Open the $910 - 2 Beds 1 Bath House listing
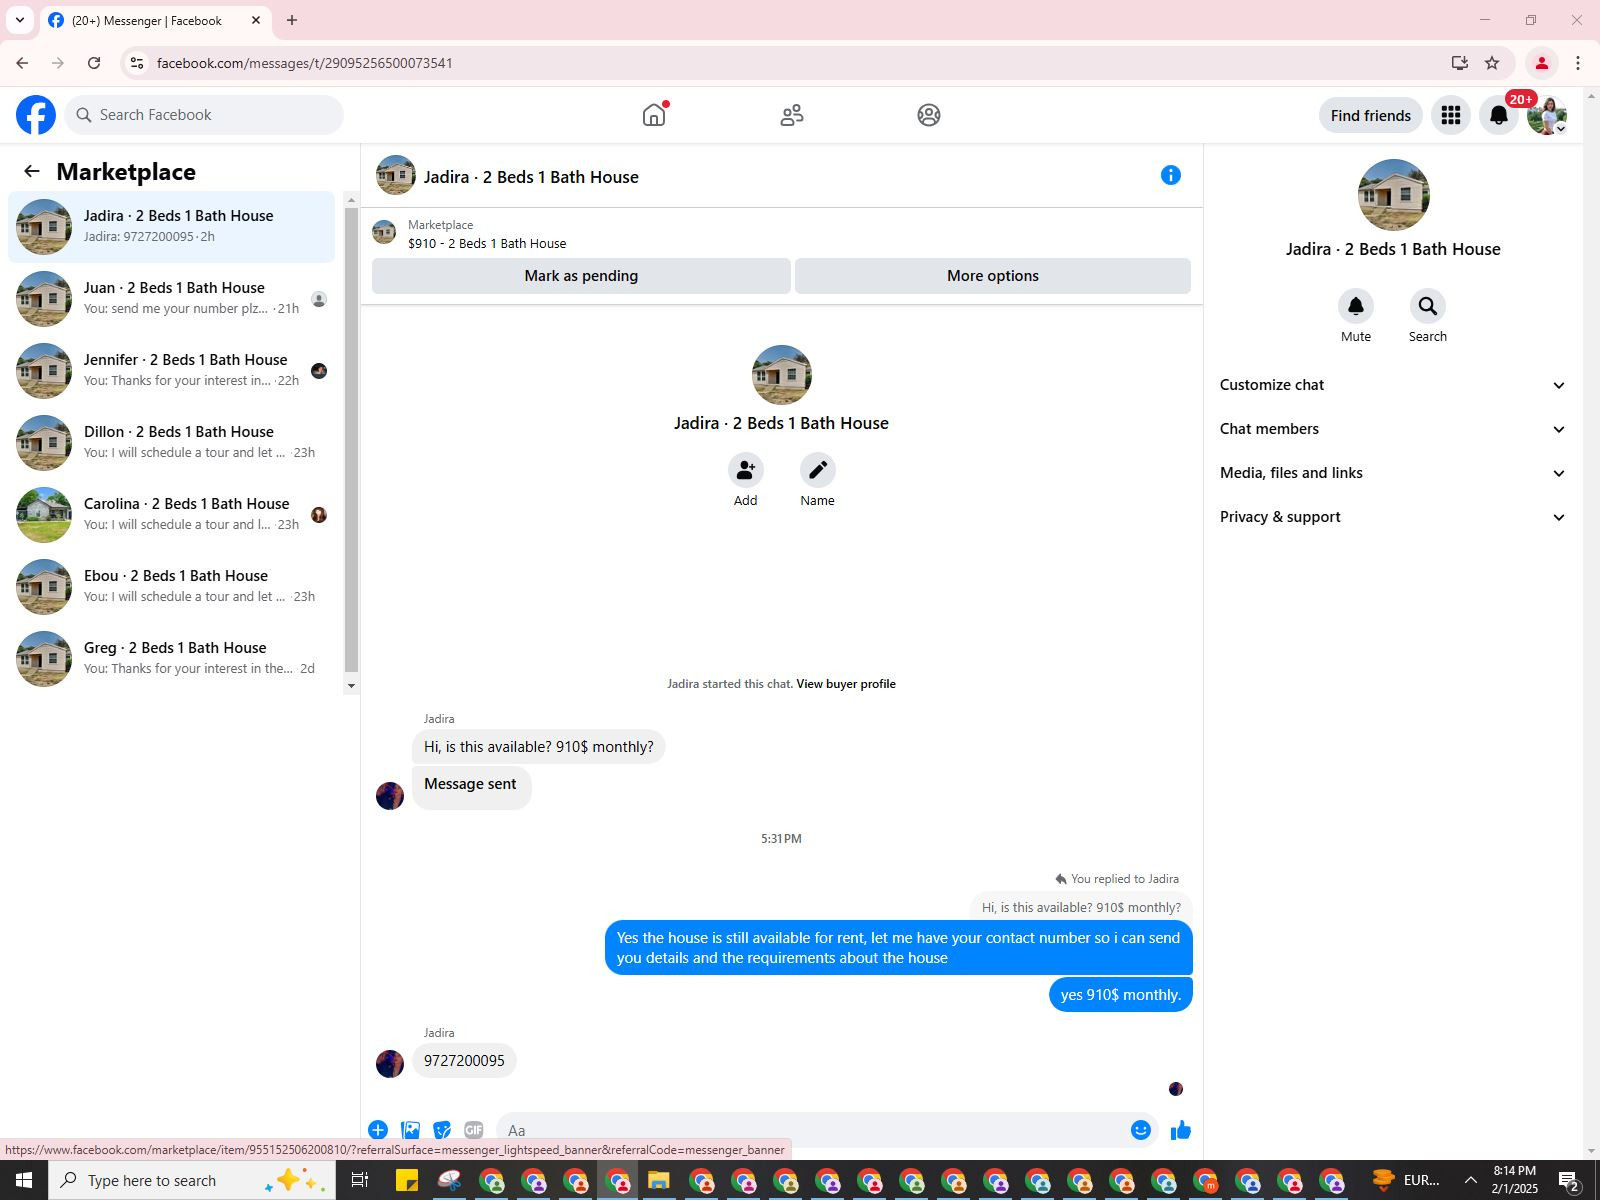1600x1200 pixels. point(487,243)
